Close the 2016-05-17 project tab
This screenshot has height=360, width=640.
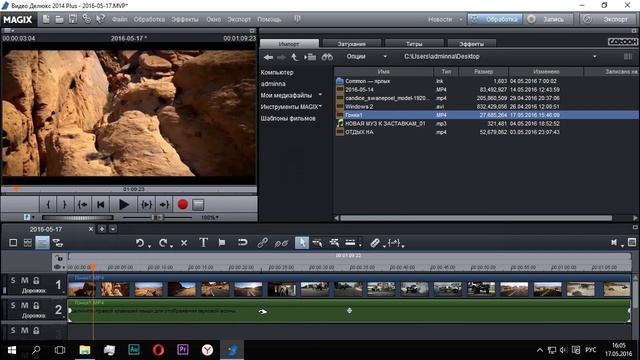tap(91, 229)
